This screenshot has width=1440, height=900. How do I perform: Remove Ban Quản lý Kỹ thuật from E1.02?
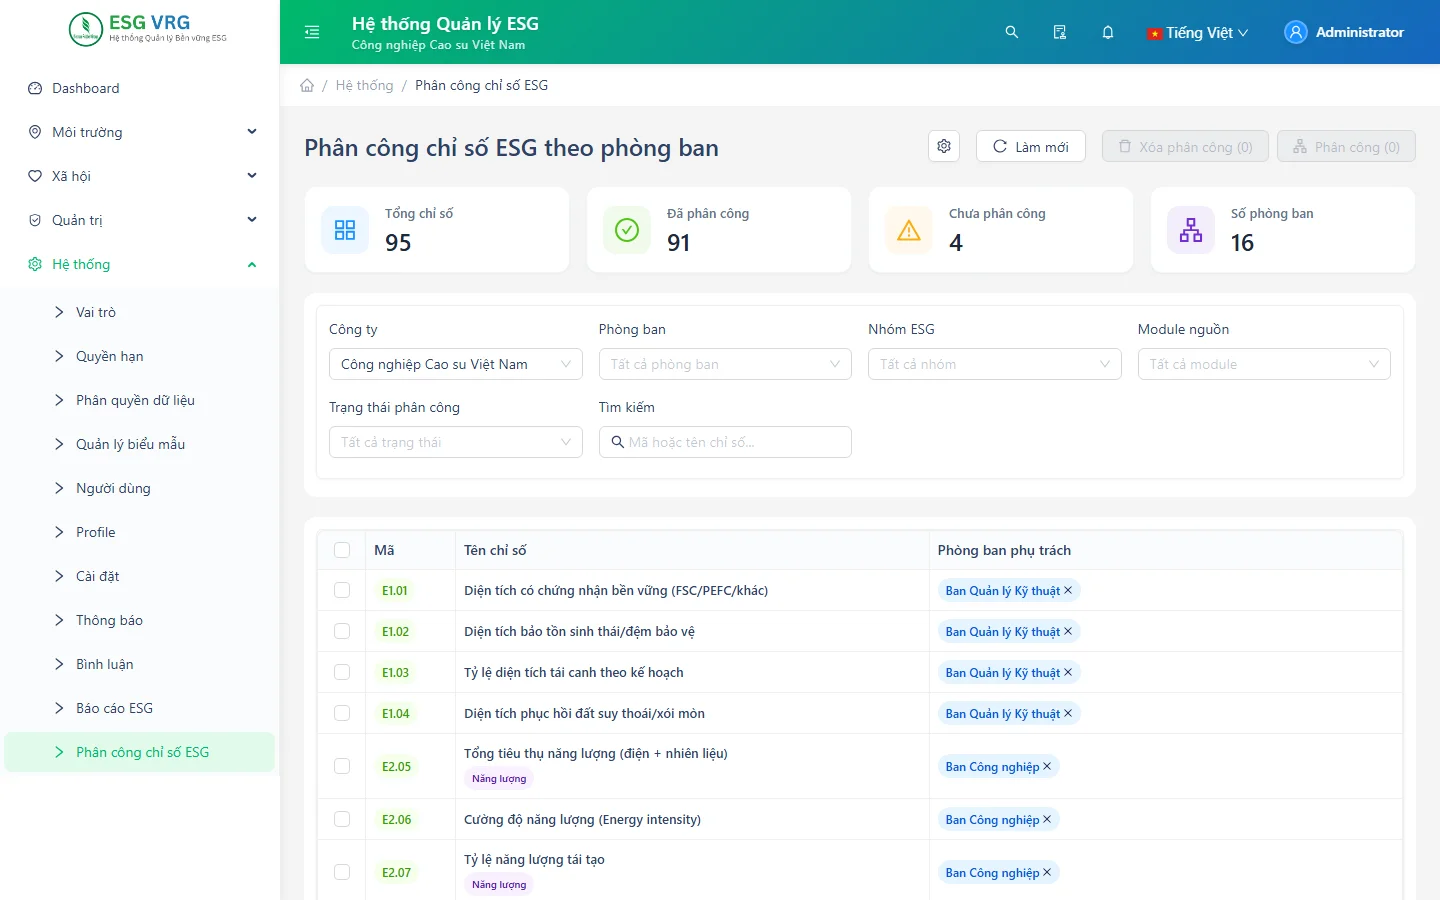pyautogui.click(x=1068, y=631)
